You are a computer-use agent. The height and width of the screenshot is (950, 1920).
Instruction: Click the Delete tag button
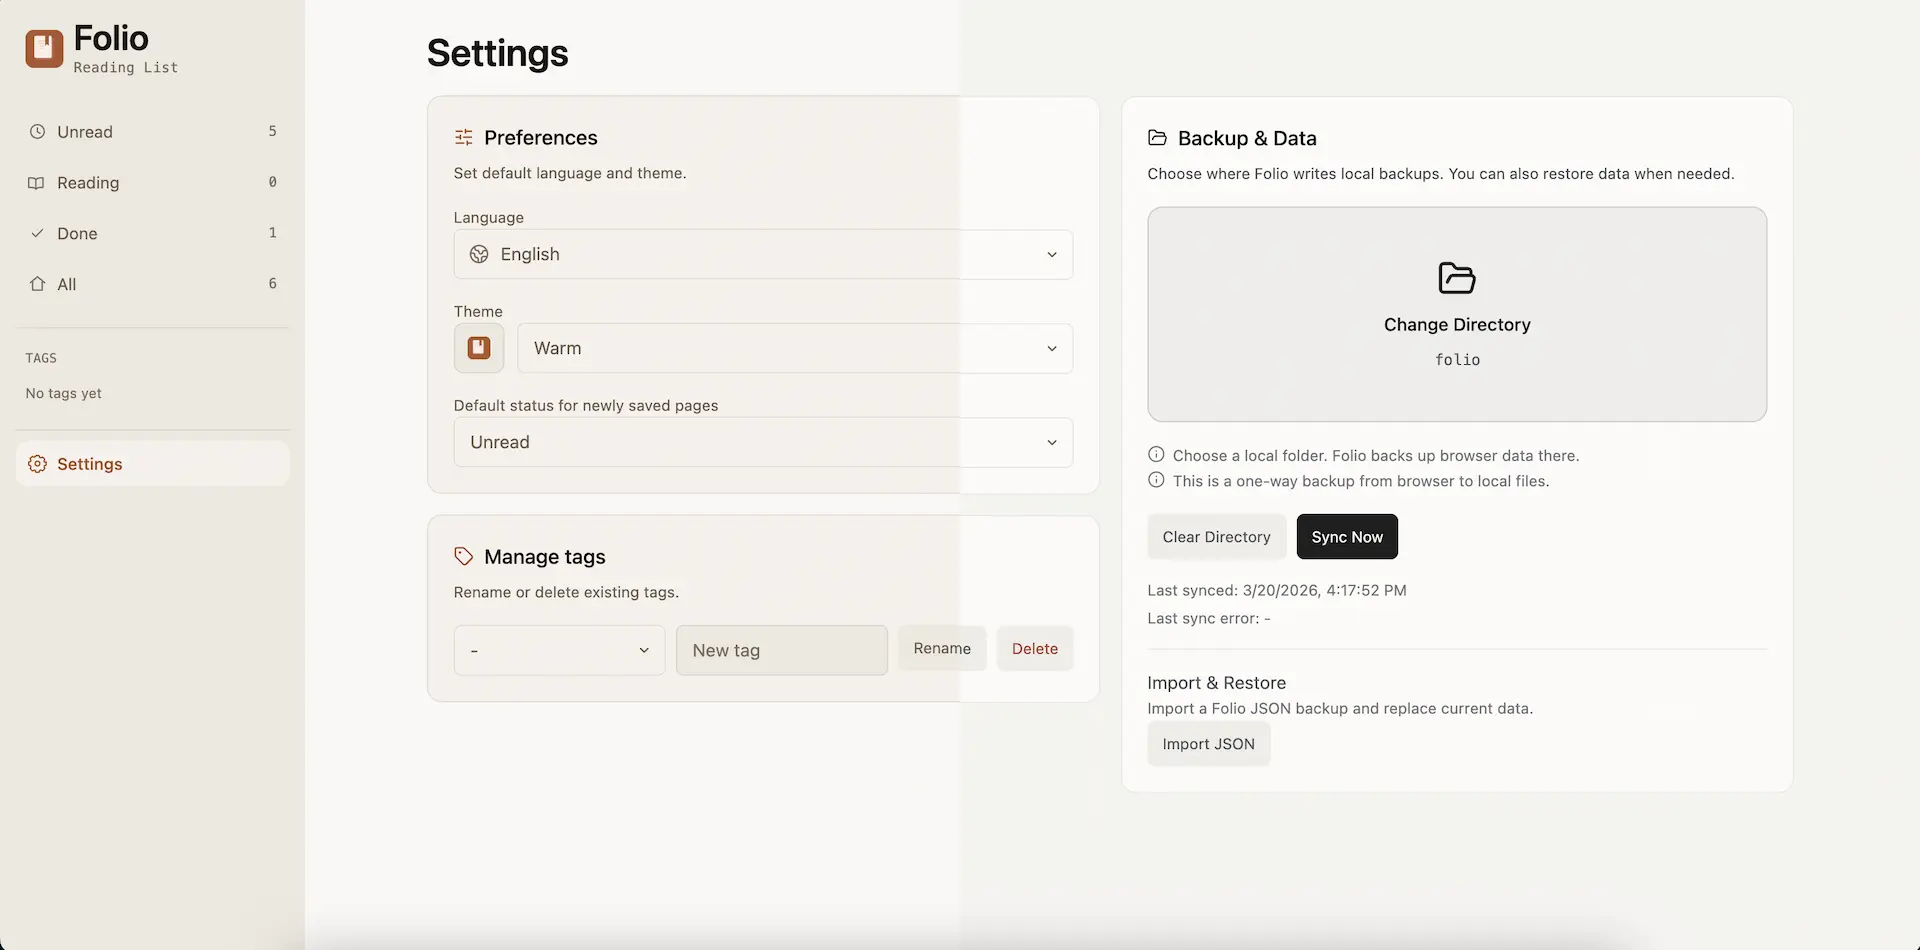[x=1034, y=649]
